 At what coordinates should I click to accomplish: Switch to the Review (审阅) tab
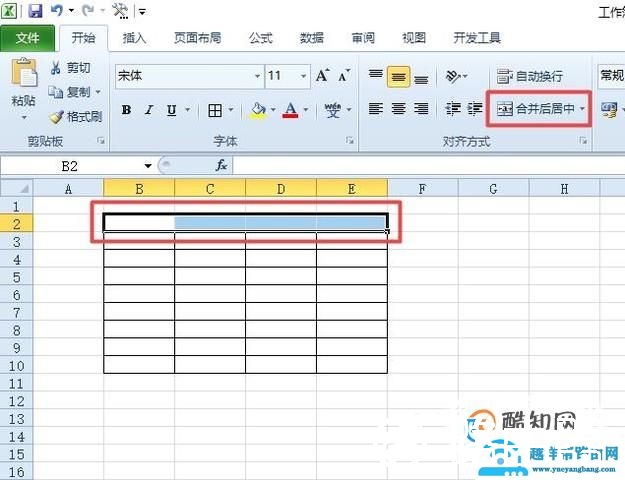pos(363,38)
